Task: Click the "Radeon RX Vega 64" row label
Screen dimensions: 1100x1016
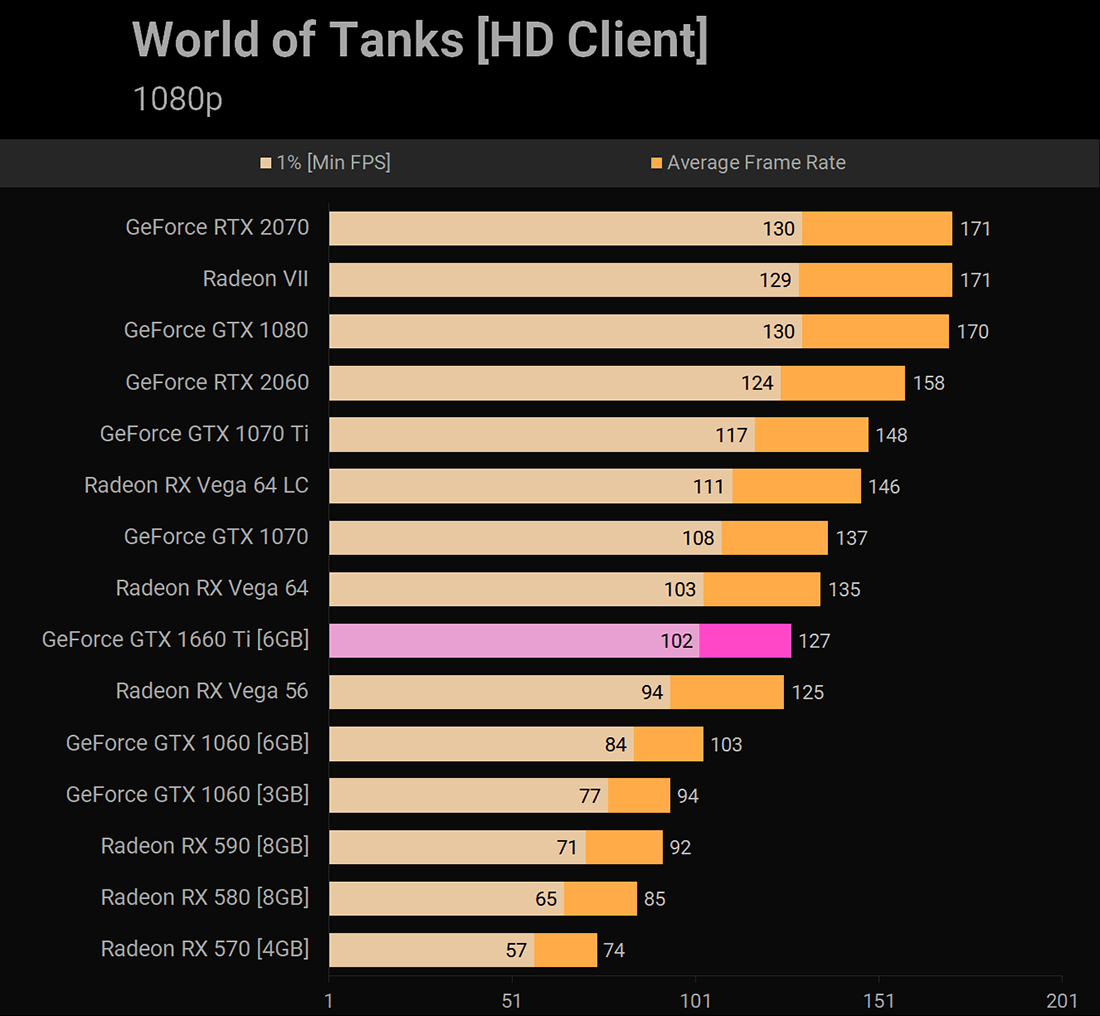Action: click(x=212, y=588)
